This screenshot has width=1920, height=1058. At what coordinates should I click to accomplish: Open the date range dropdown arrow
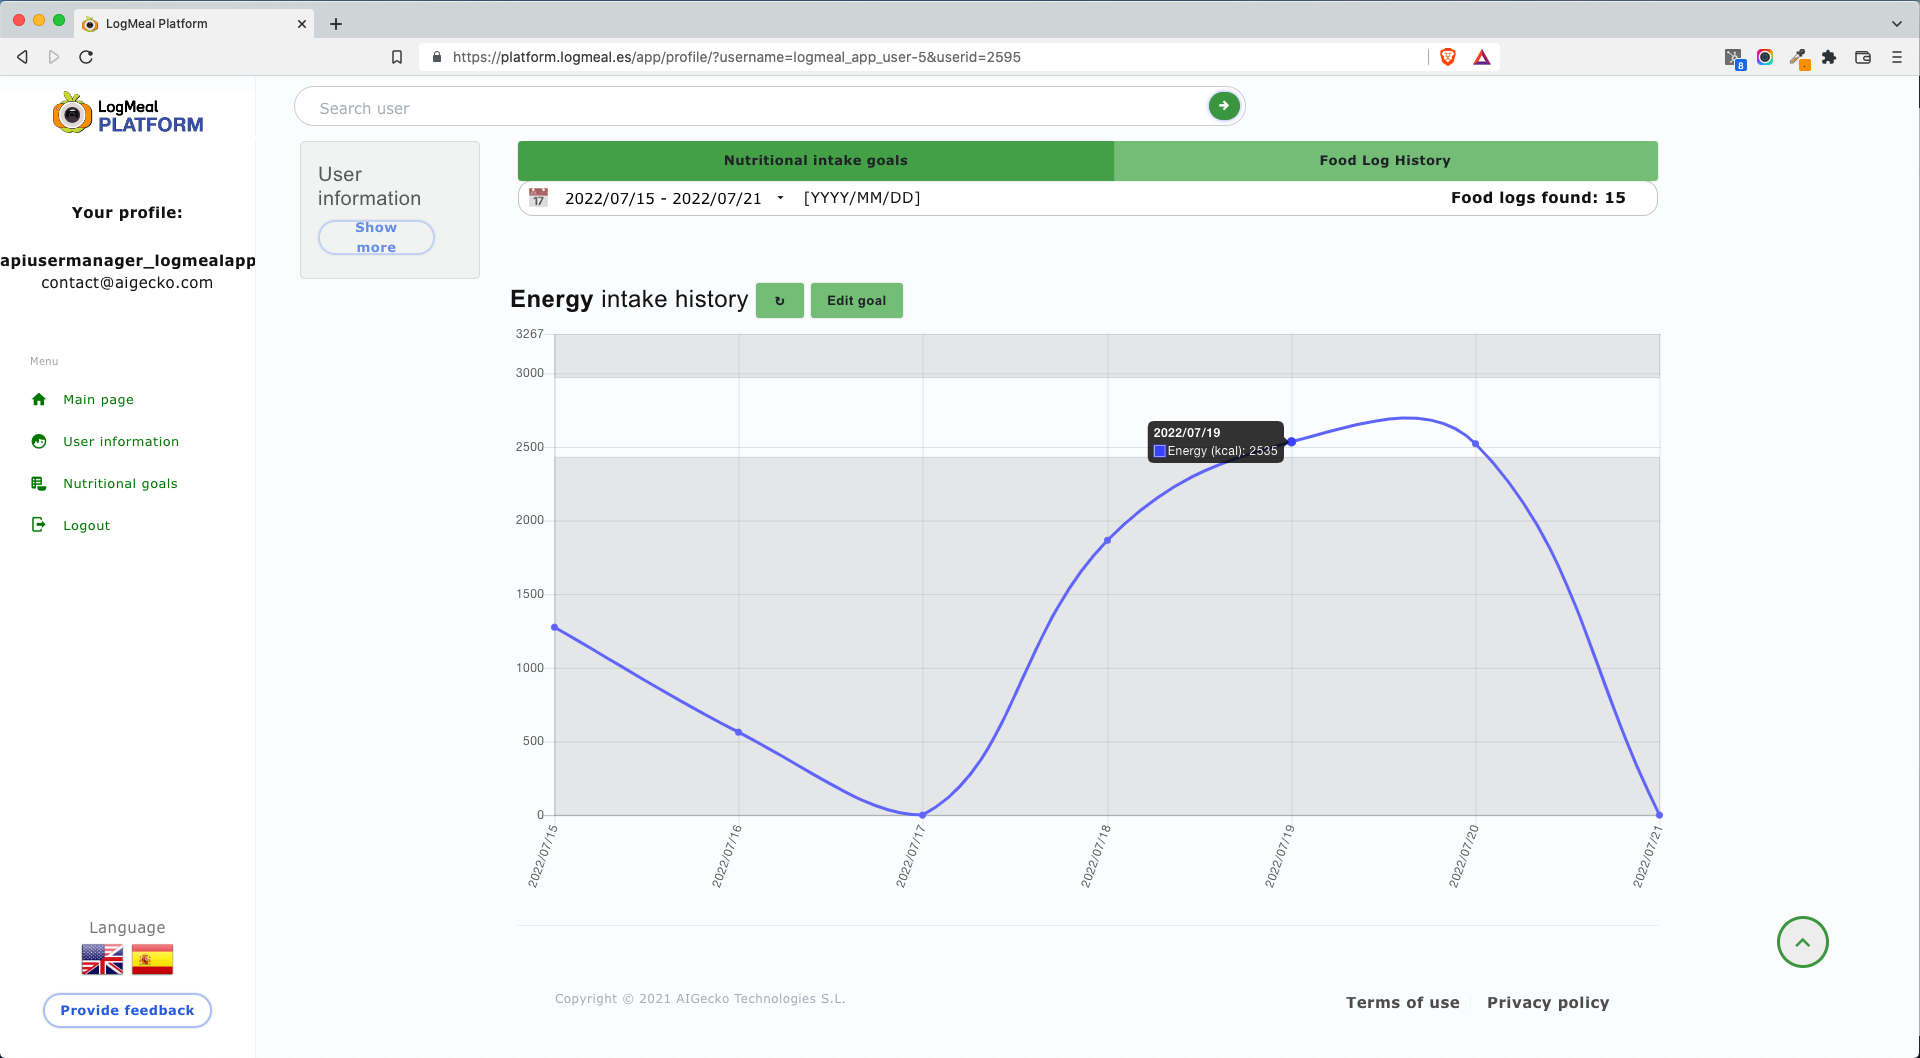[781, 198]
